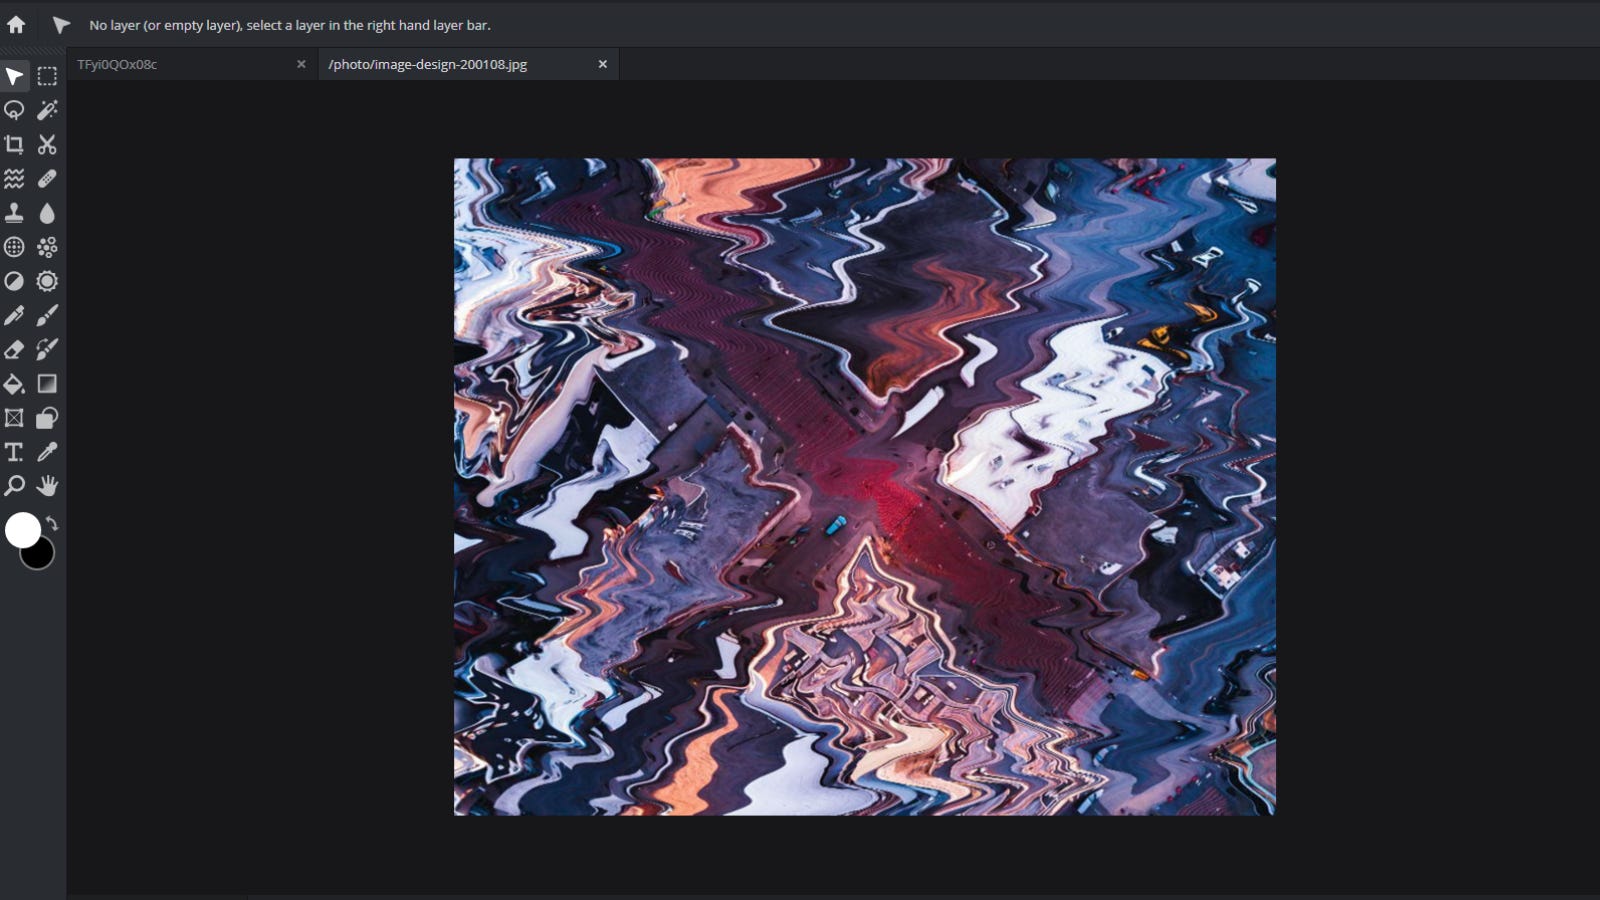This screenshot has width=1600, height=900.
Task: Pick the Cutout scissors tool
Action: (x=47, y=145)
